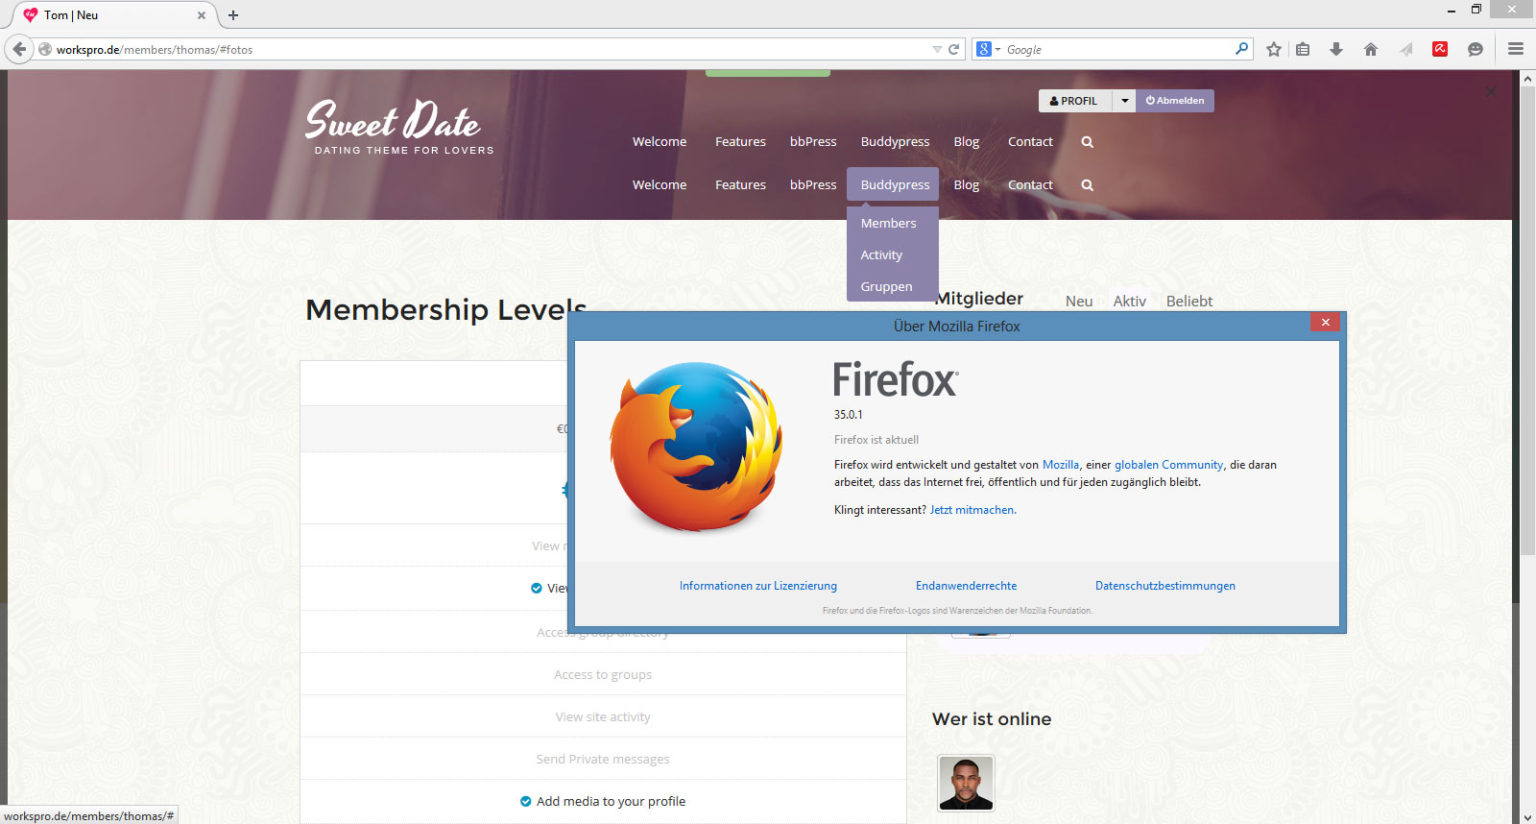
Task: Expand the URL bar history dropdown
Action: click(x=936, y=49)
